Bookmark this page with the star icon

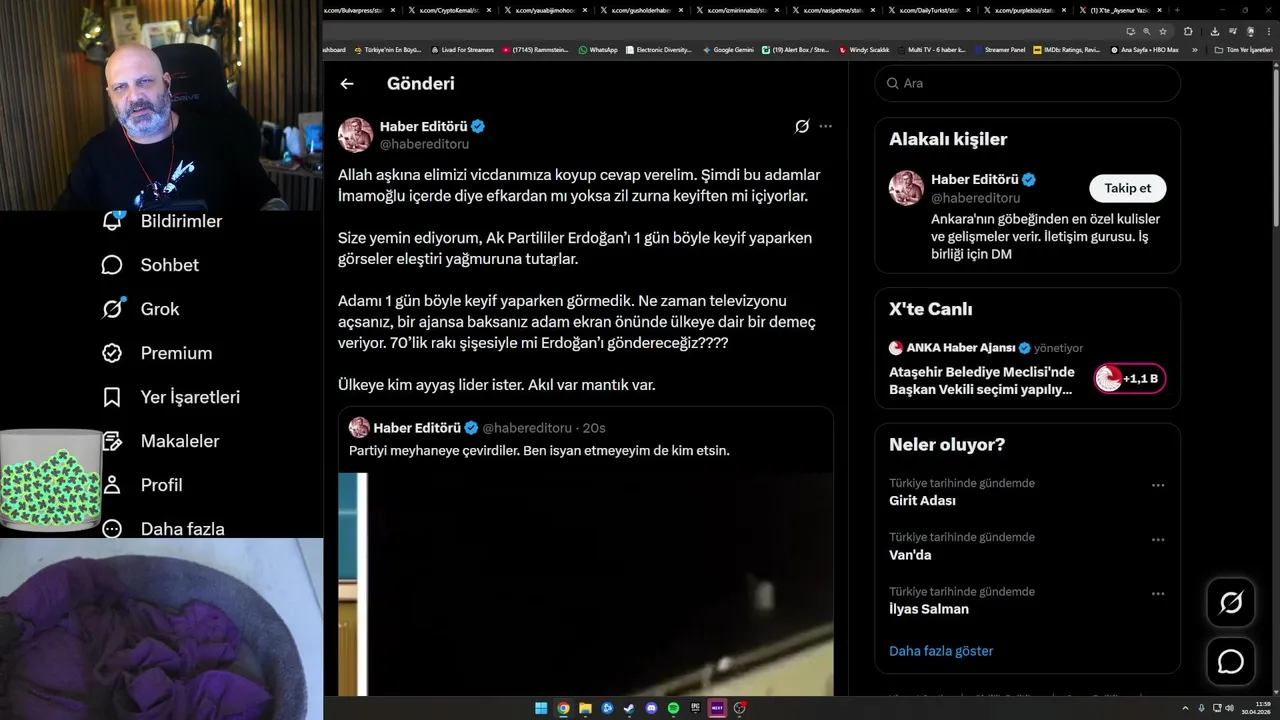pyautogui.click(x=1163, y=32)
